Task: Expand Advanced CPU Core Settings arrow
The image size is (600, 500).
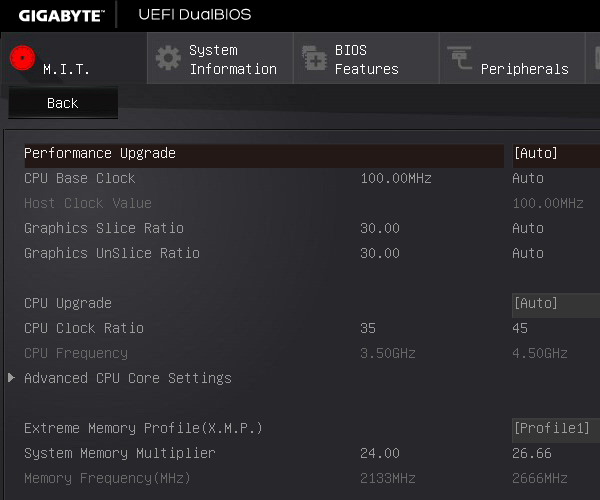Action: [x=11, y=378]
